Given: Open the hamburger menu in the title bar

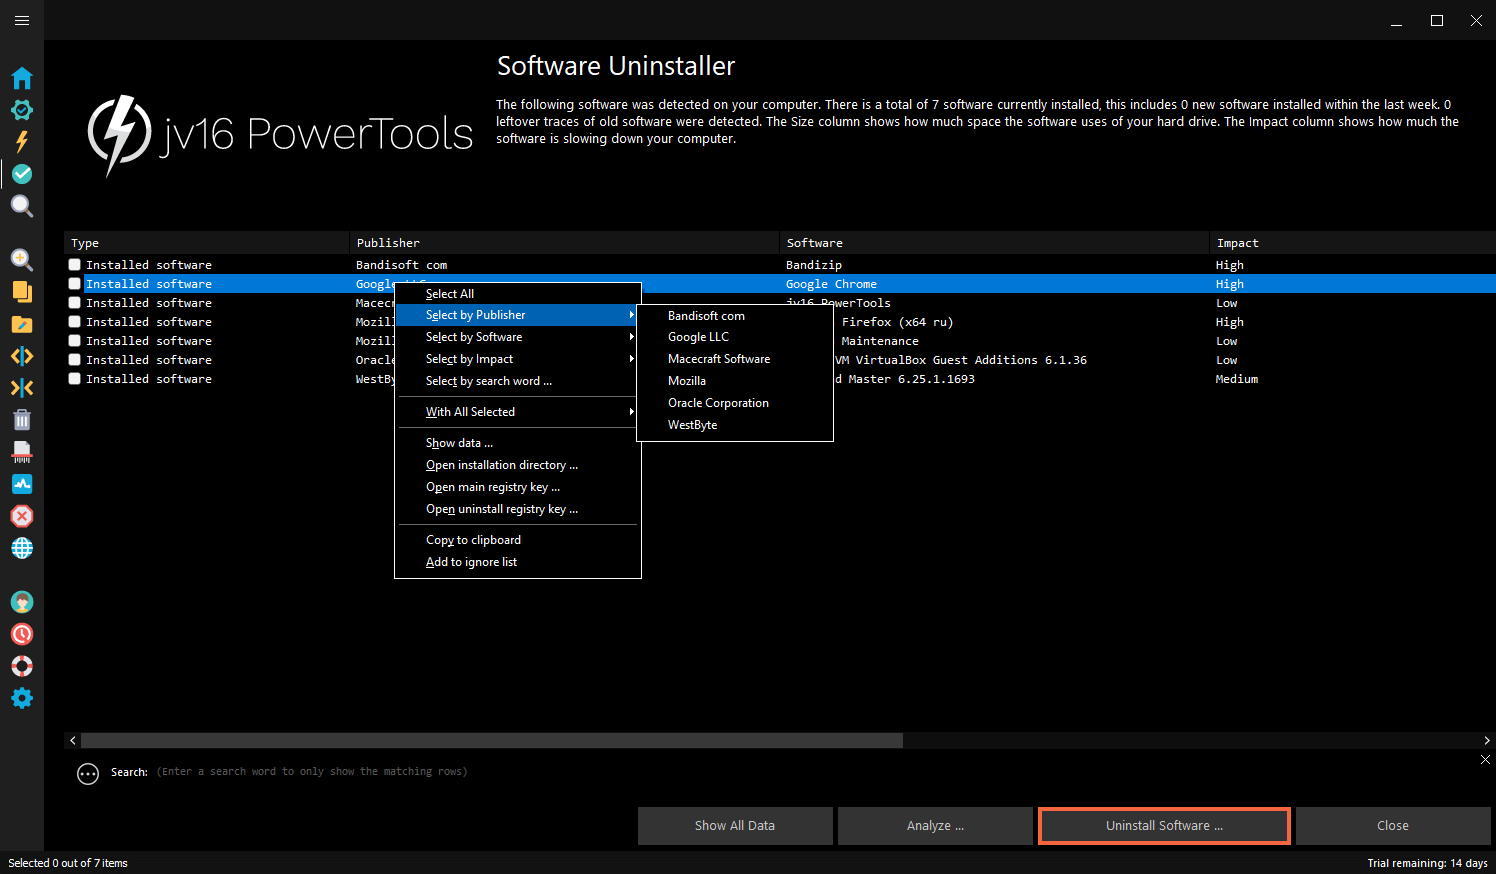Looking at the screenshot, I should pyautogui.click(x=22, y=20).
